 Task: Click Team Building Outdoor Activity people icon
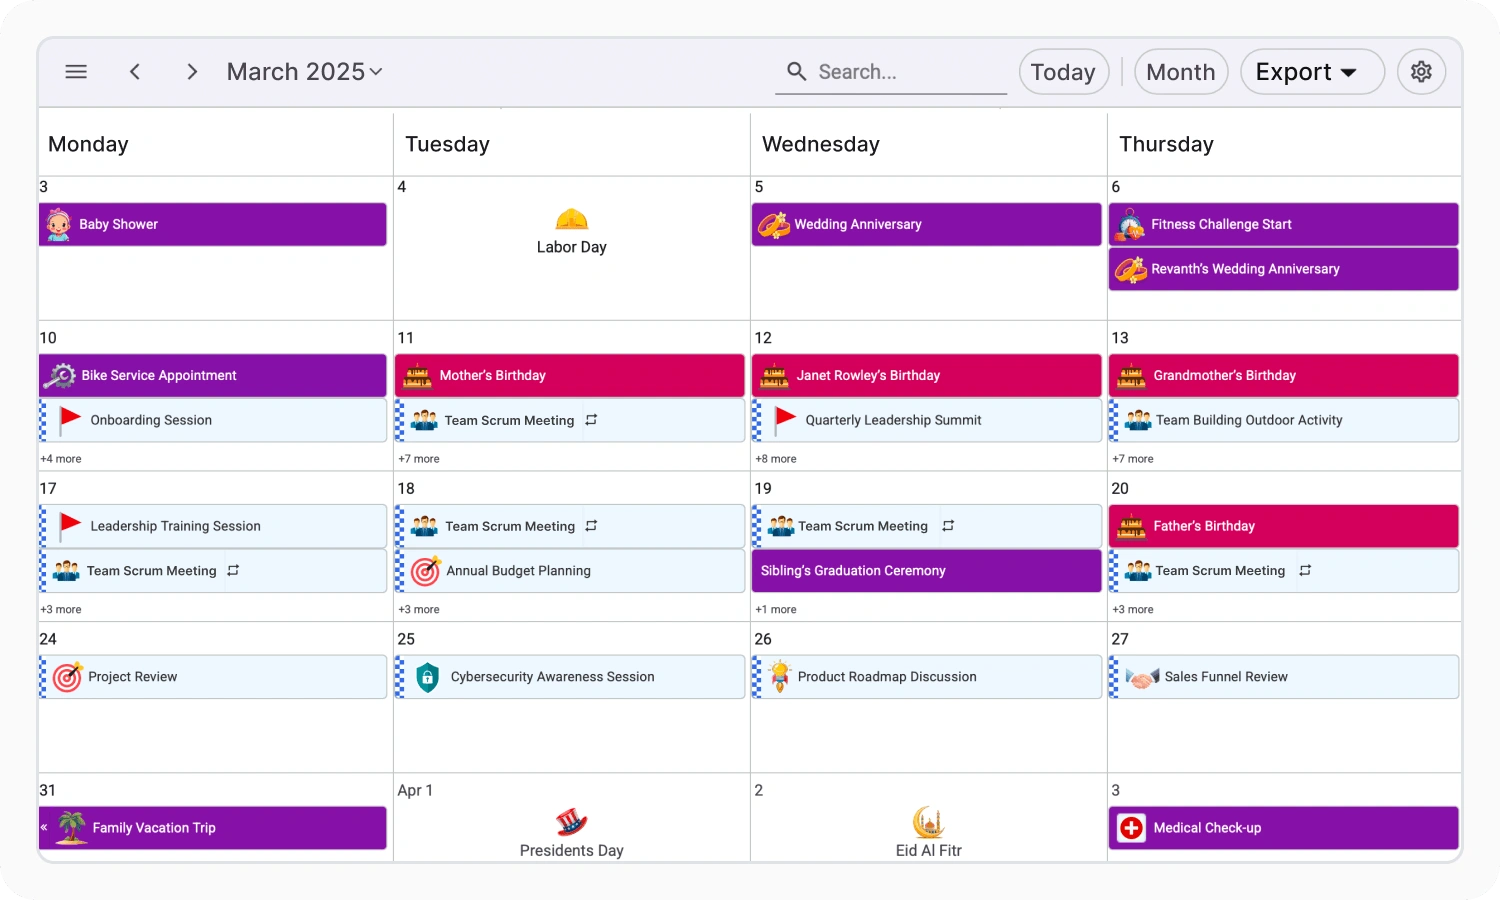click(1138, 420)
